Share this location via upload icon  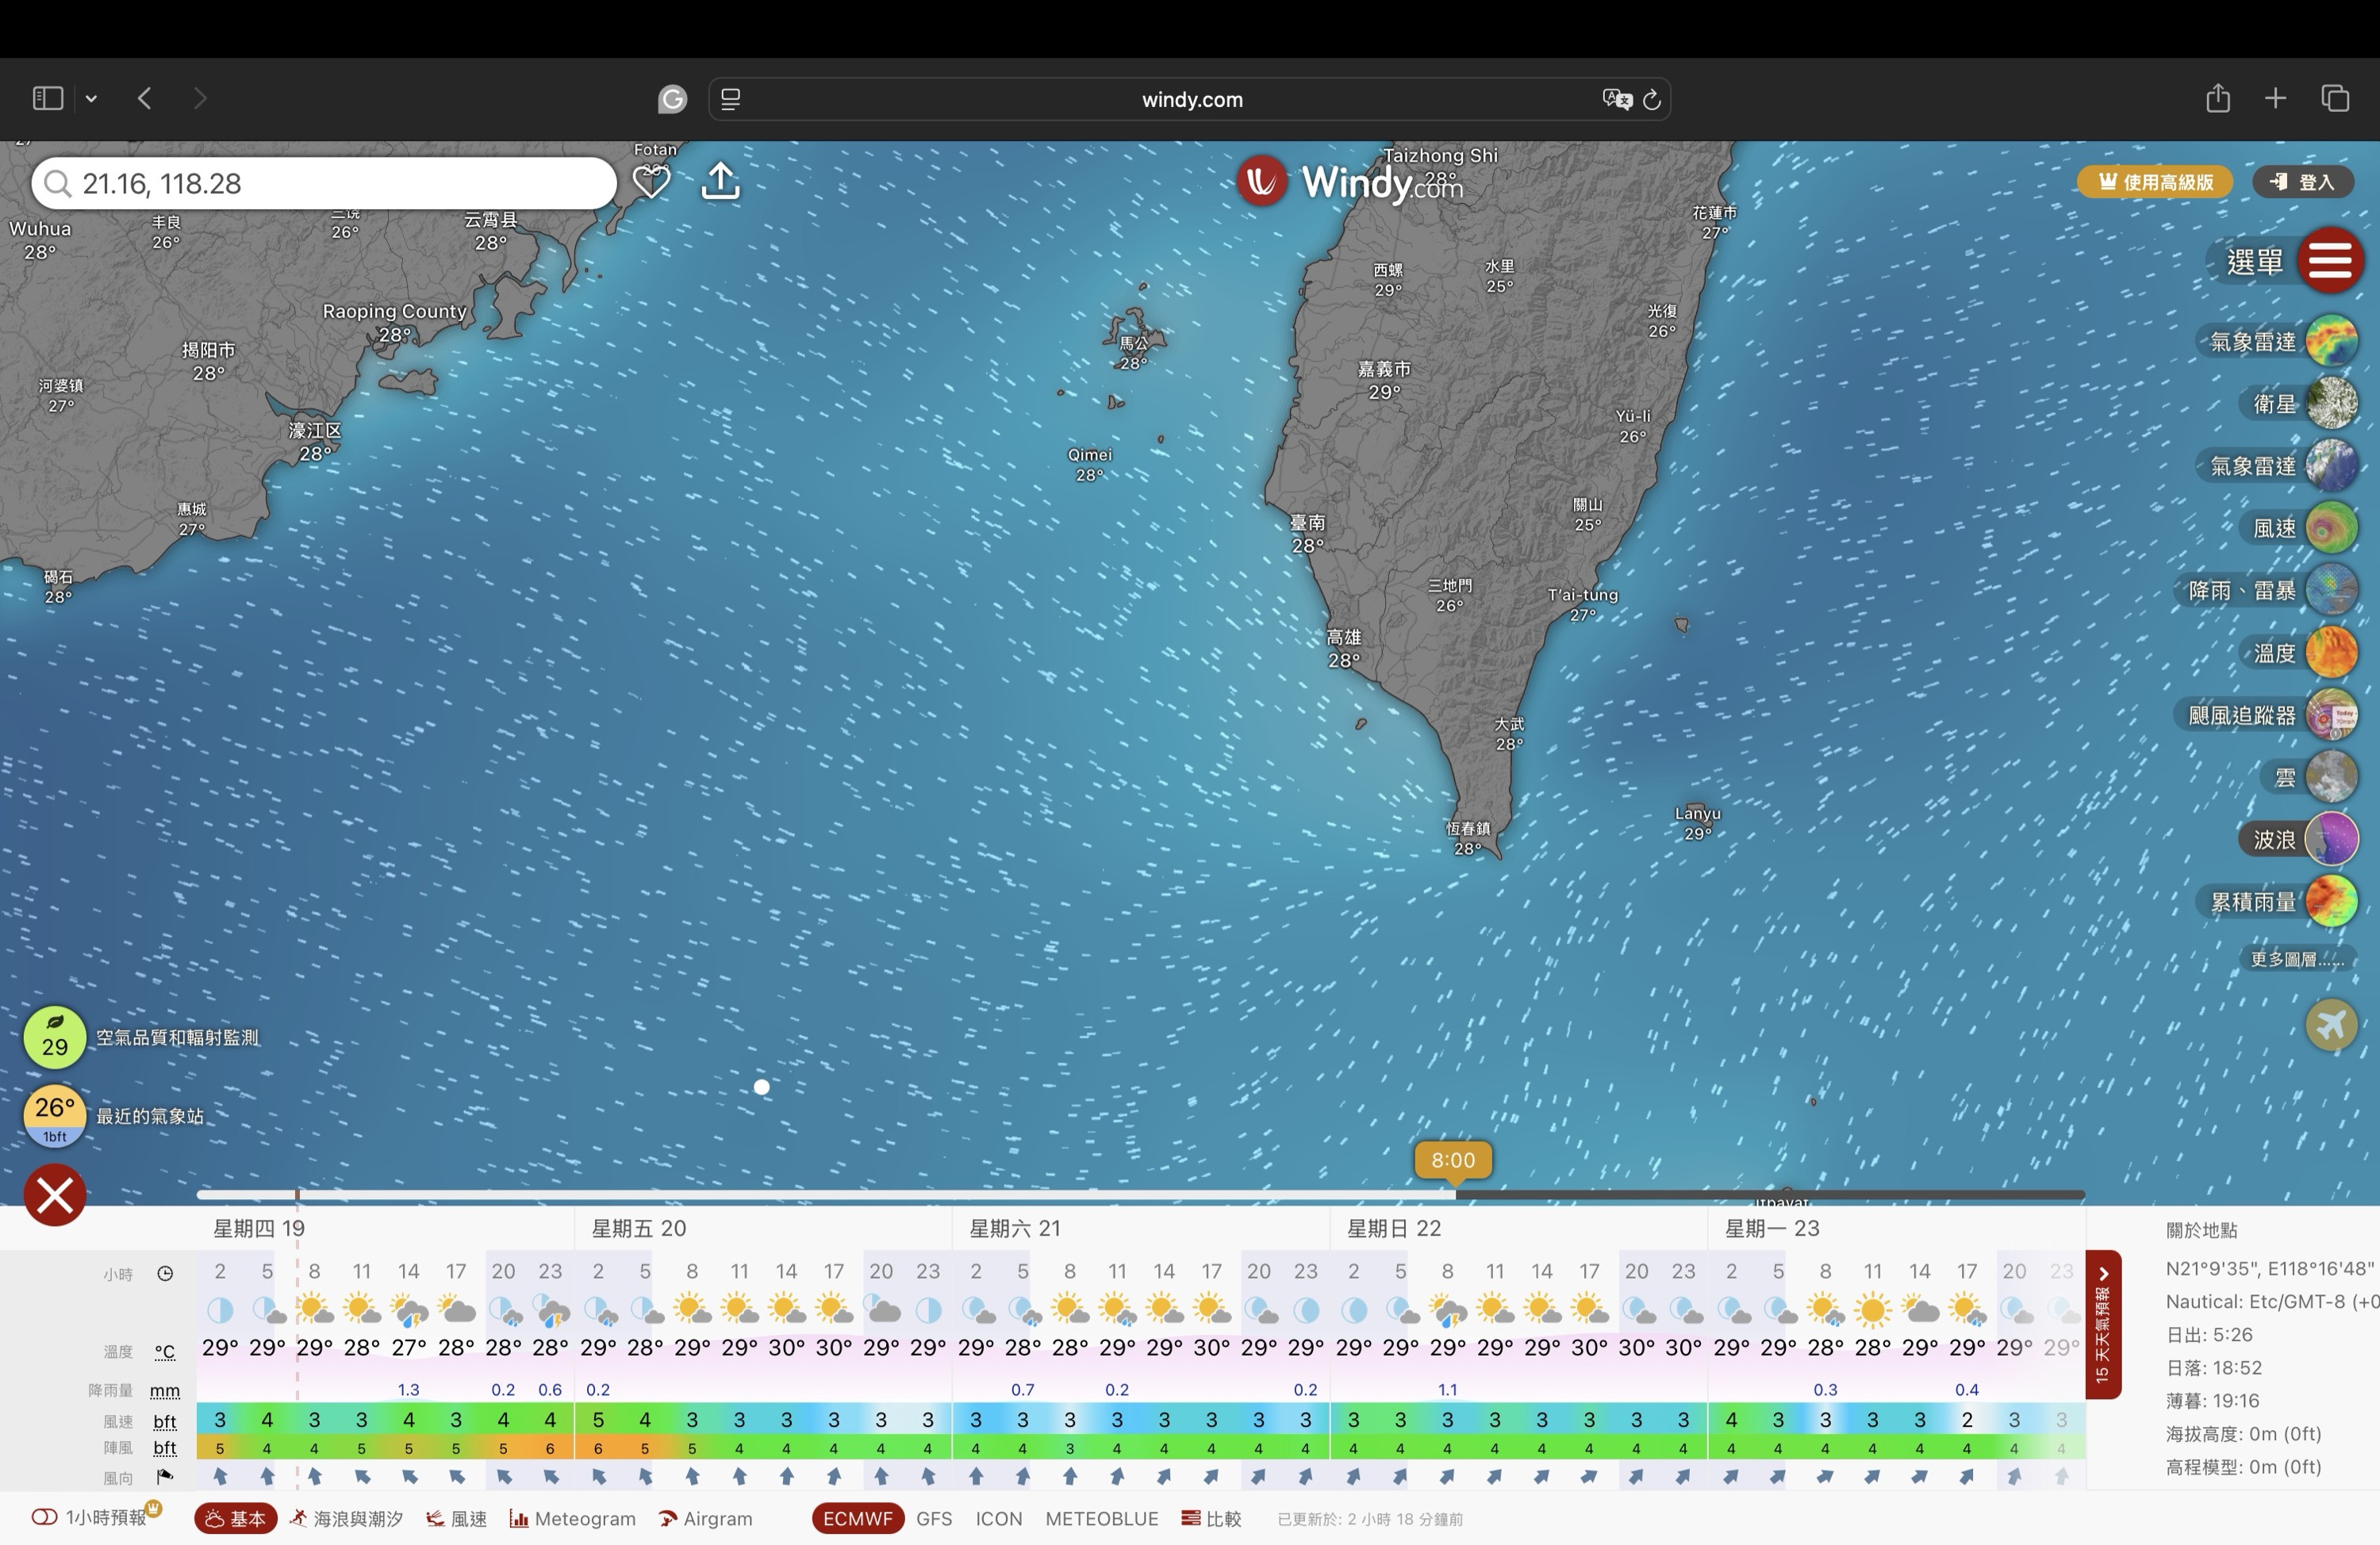click(x=721, y=182)
